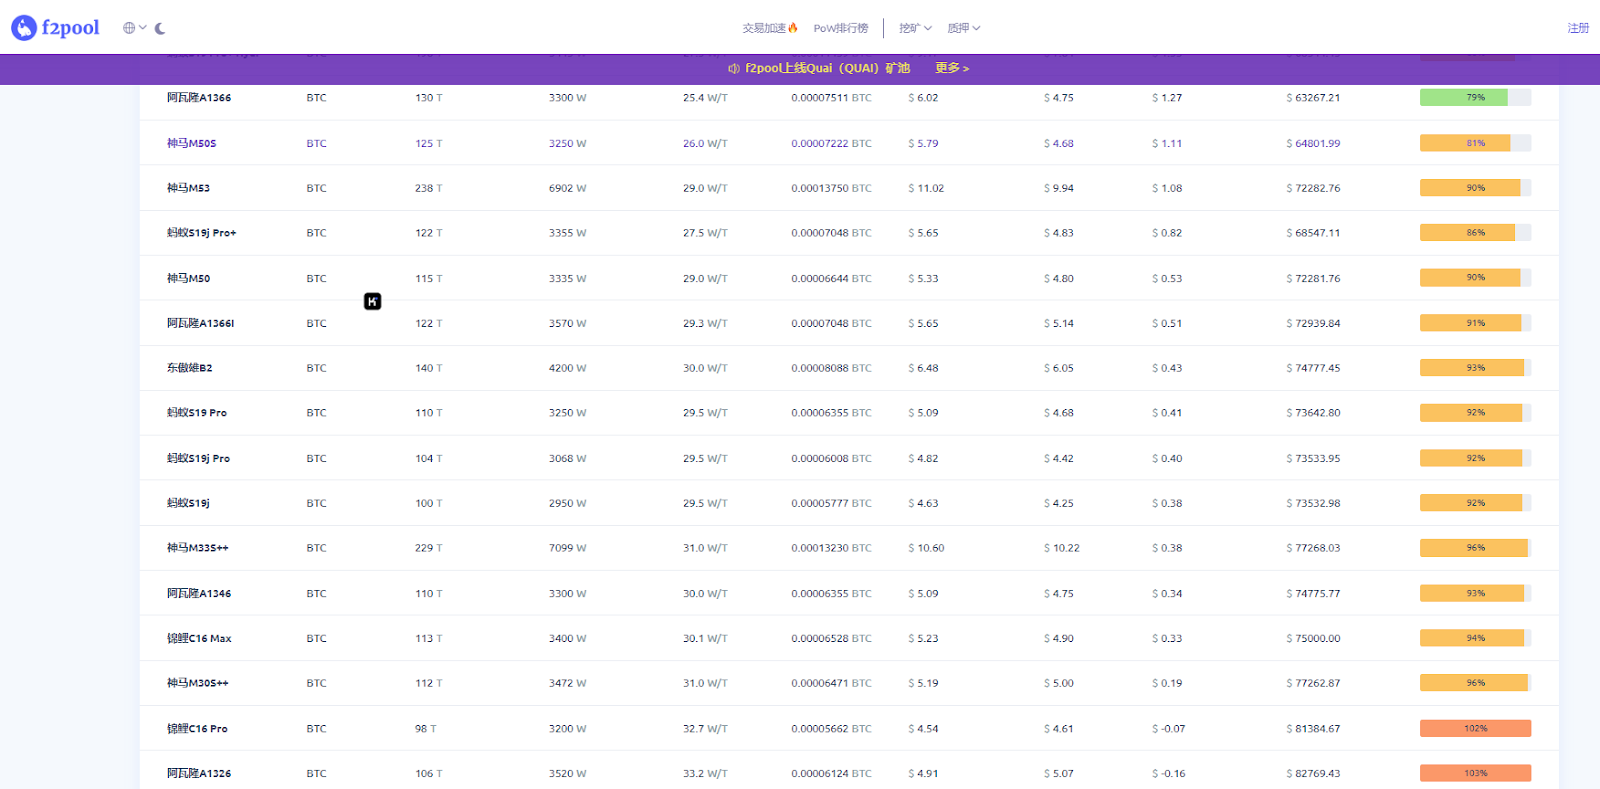Select miner name 蚂蚁S19 Pro
1600x789 pixels.
pyautogui.click(x=196, y=413)
